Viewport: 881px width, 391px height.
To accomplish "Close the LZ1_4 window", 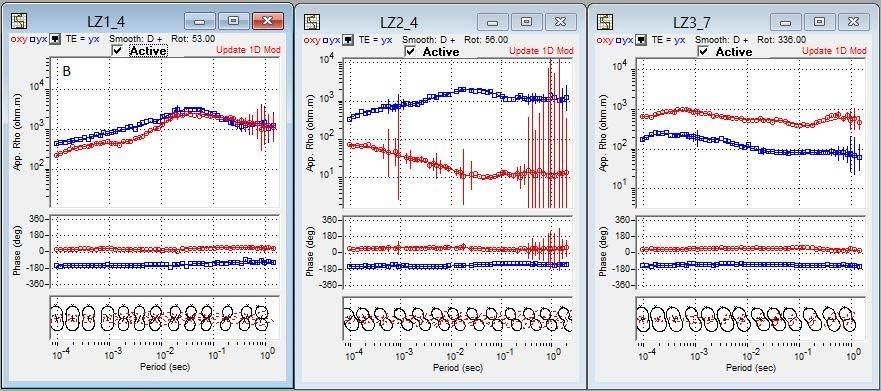I will tap(267, 21).
